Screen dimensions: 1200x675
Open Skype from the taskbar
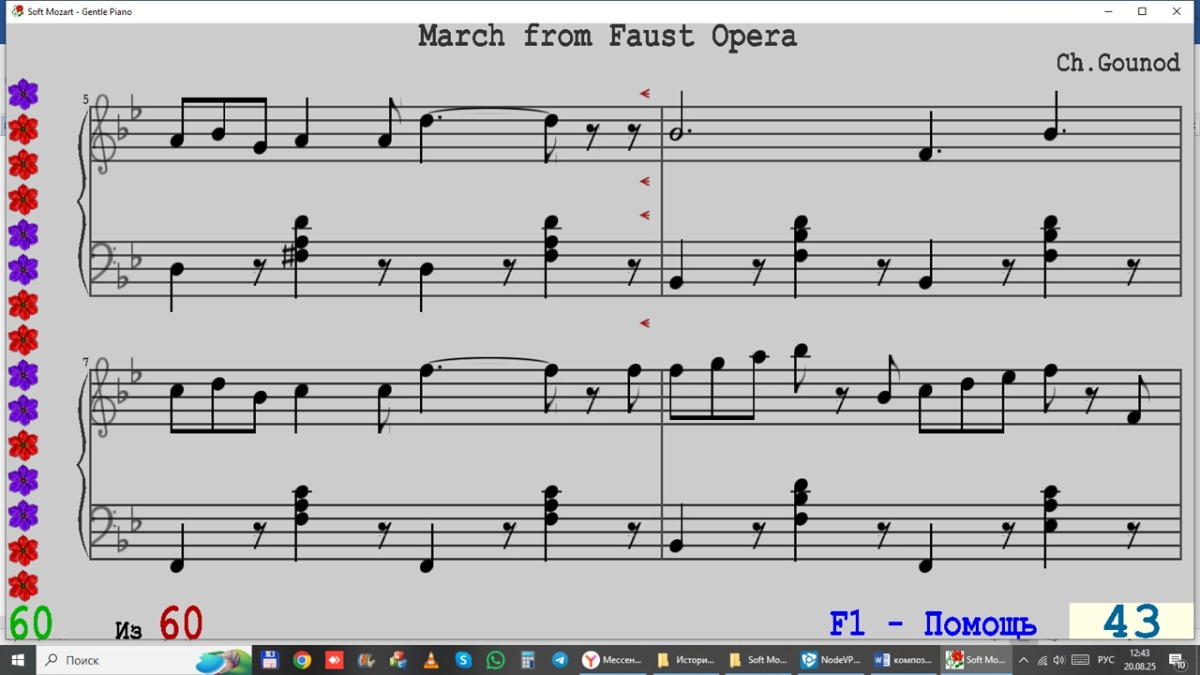(x=463, y=660)
